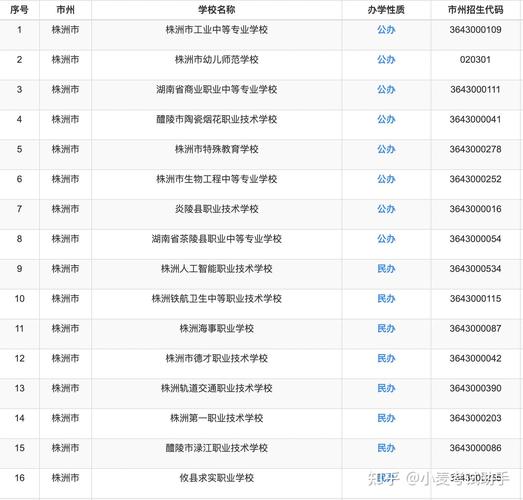Select school name 湖南省茶陵县职业中等专业学校
The width and height of the screenshot is (523, 500).
[217, 239]
